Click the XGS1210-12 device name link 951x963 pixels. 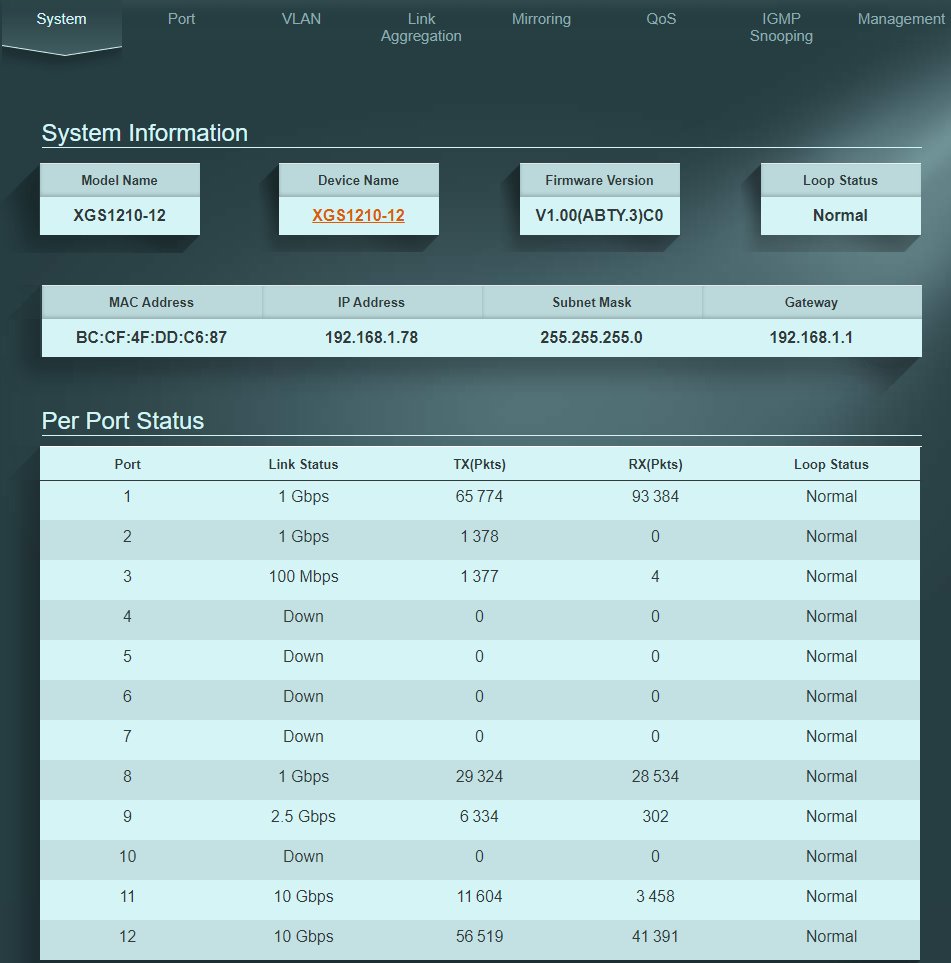coord(358,216)
